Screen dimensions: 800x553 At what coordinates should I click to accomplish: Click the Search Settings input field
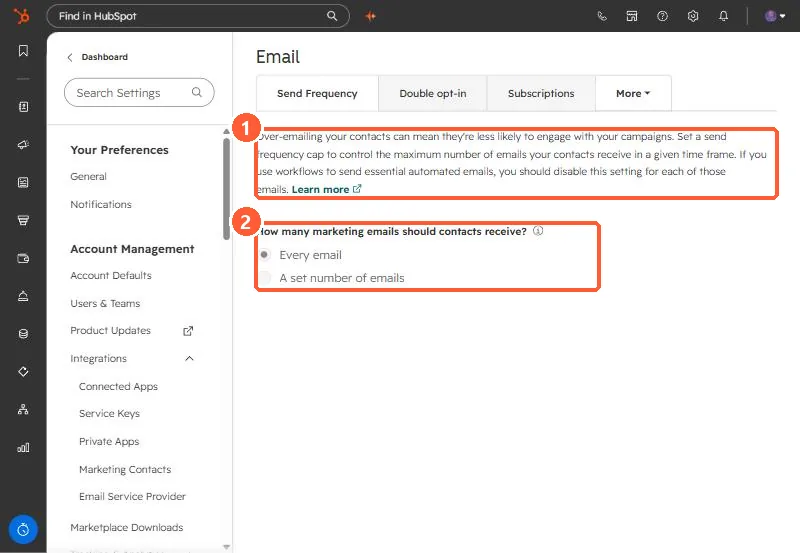pos(139,92)
